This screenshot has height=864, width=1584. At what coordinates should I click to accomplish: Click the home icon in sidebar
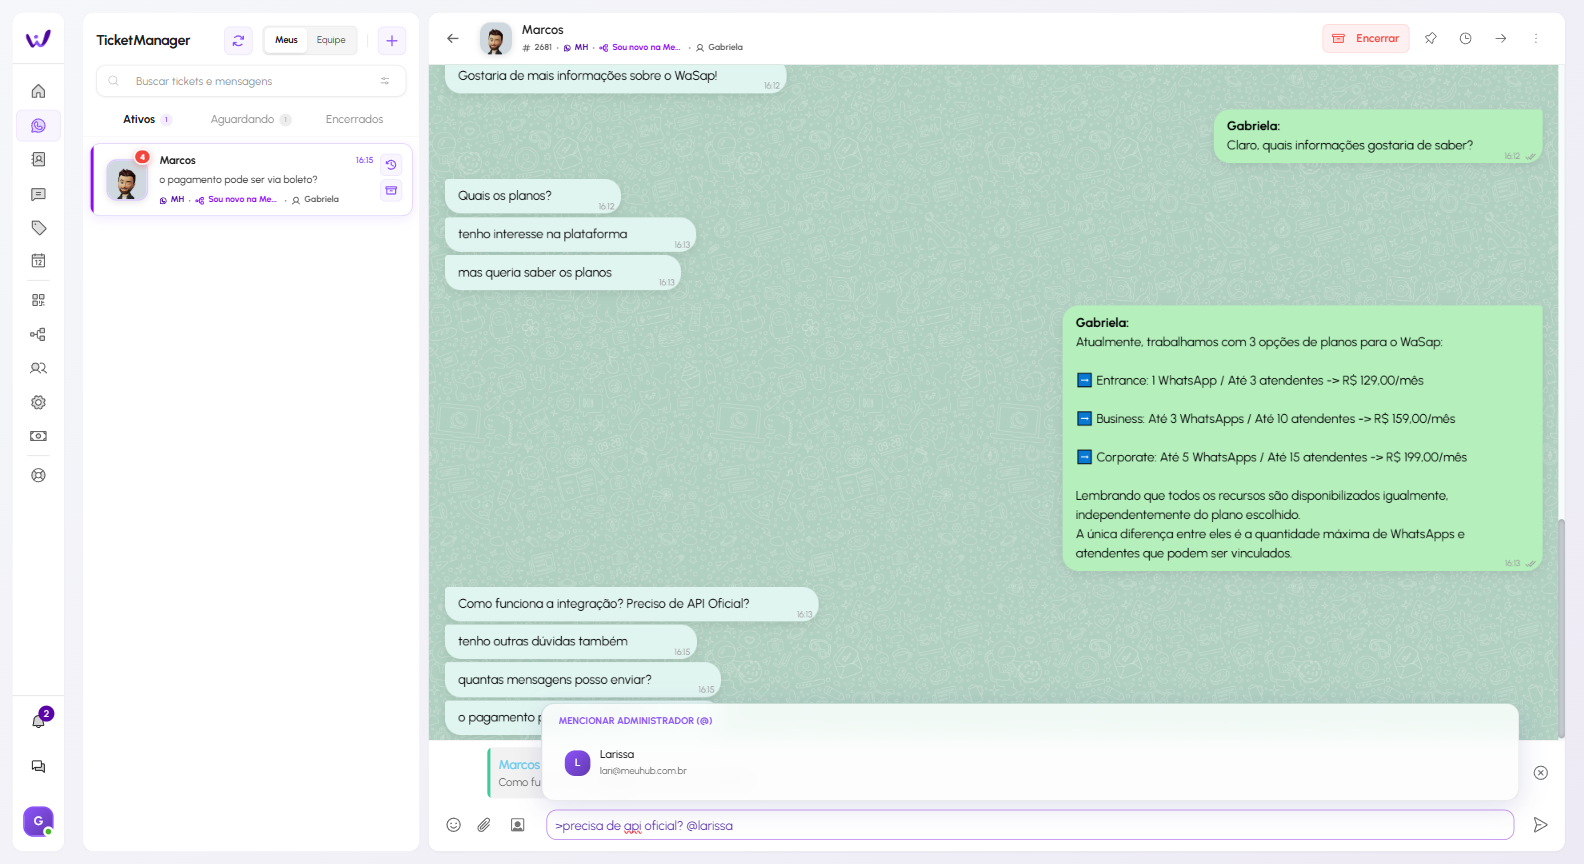[x=38, y=91]
